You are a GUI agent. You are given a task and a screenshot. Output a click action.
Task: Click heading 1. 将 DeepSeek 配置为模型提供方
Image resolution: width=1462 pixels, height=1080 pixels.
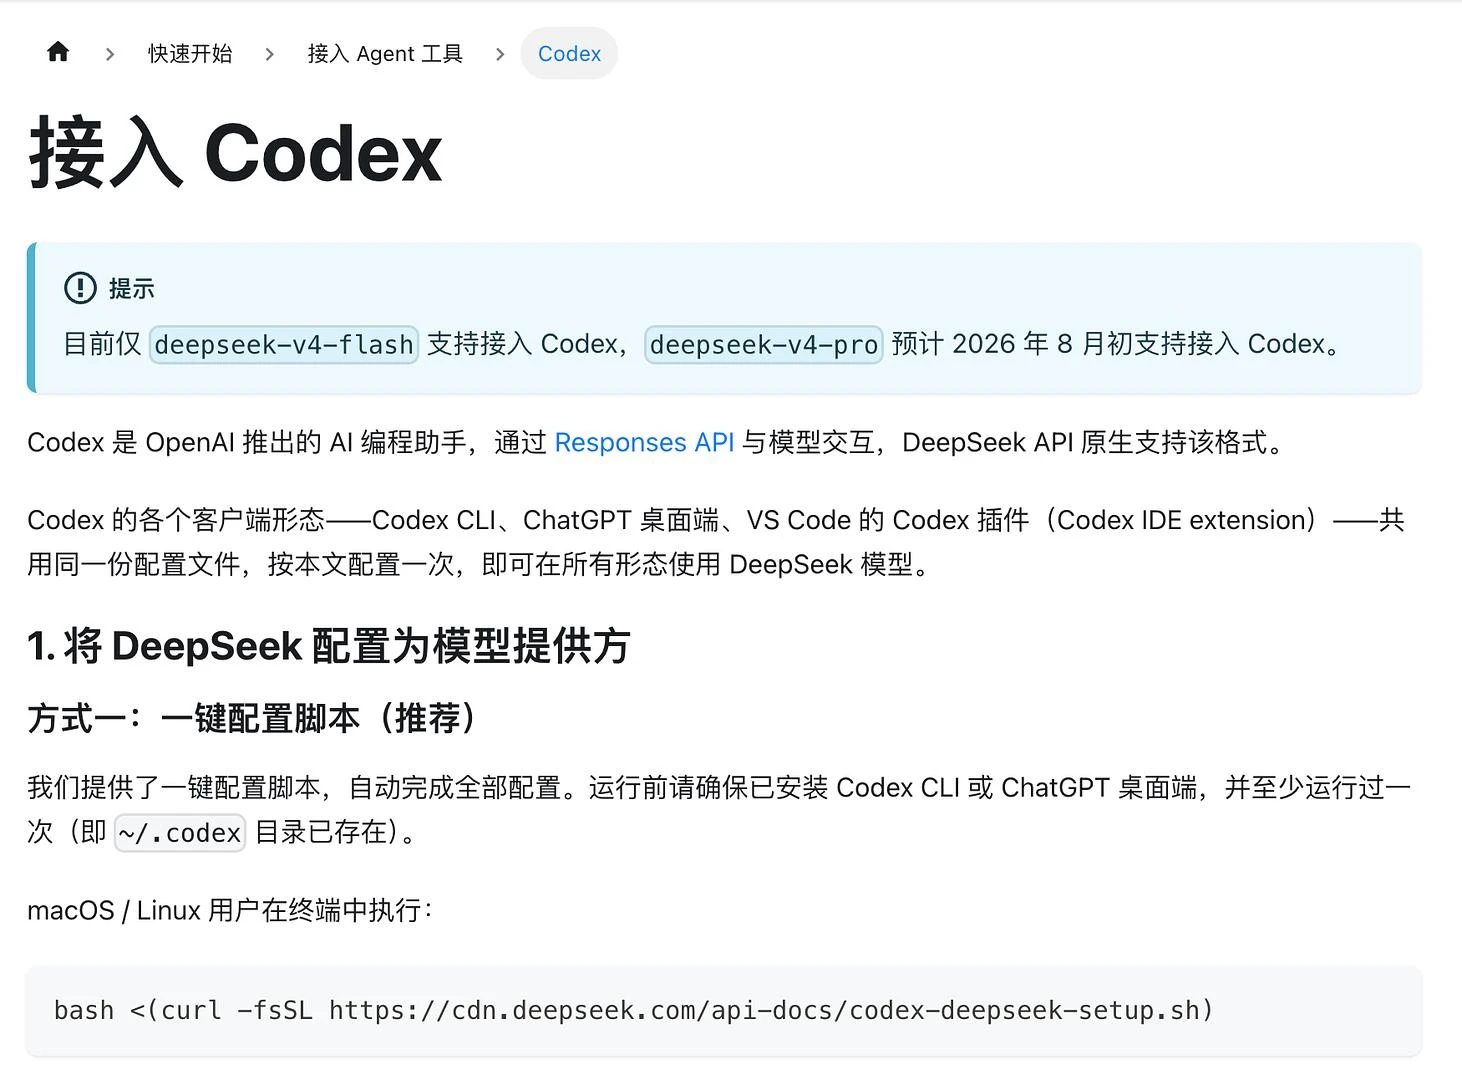coord(329,646)
